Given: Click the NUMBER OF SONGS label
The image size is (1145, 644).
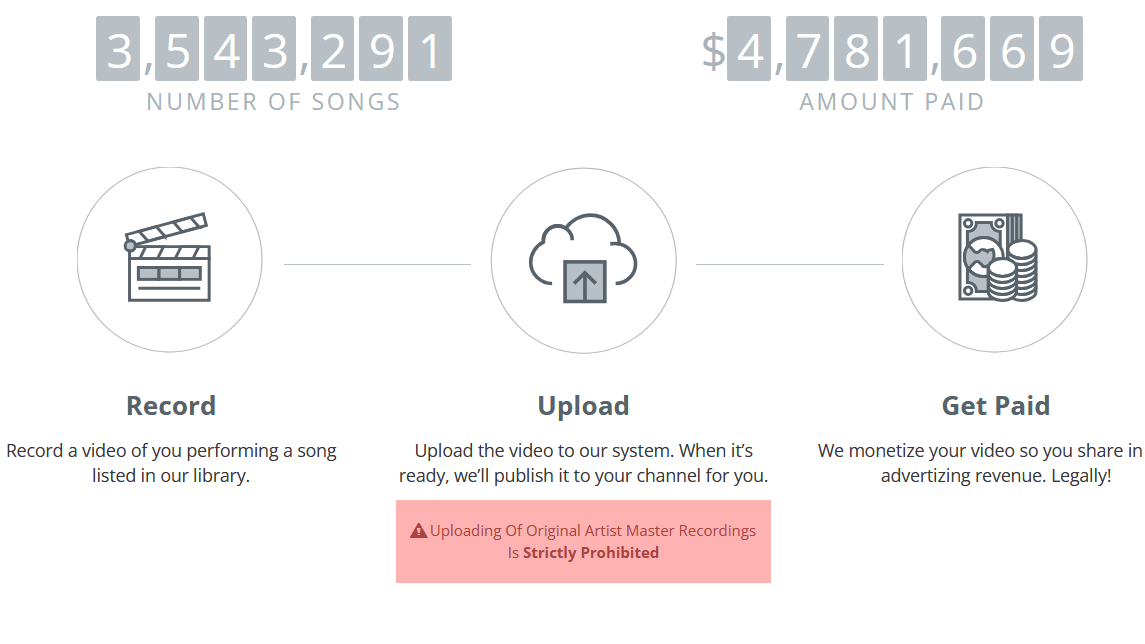Looking at the screenshot, I should (x=274, y=101).
